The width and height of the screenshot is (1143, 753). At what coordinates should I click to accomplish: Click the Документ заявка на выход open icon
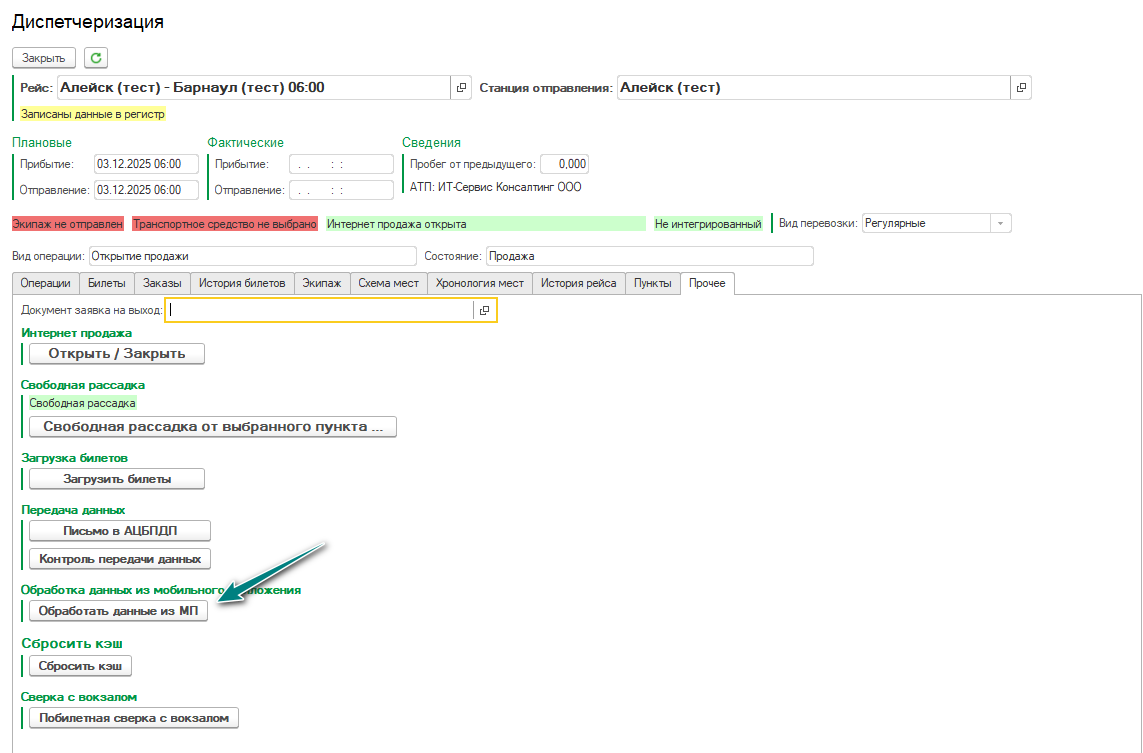[x=484, y=310]
